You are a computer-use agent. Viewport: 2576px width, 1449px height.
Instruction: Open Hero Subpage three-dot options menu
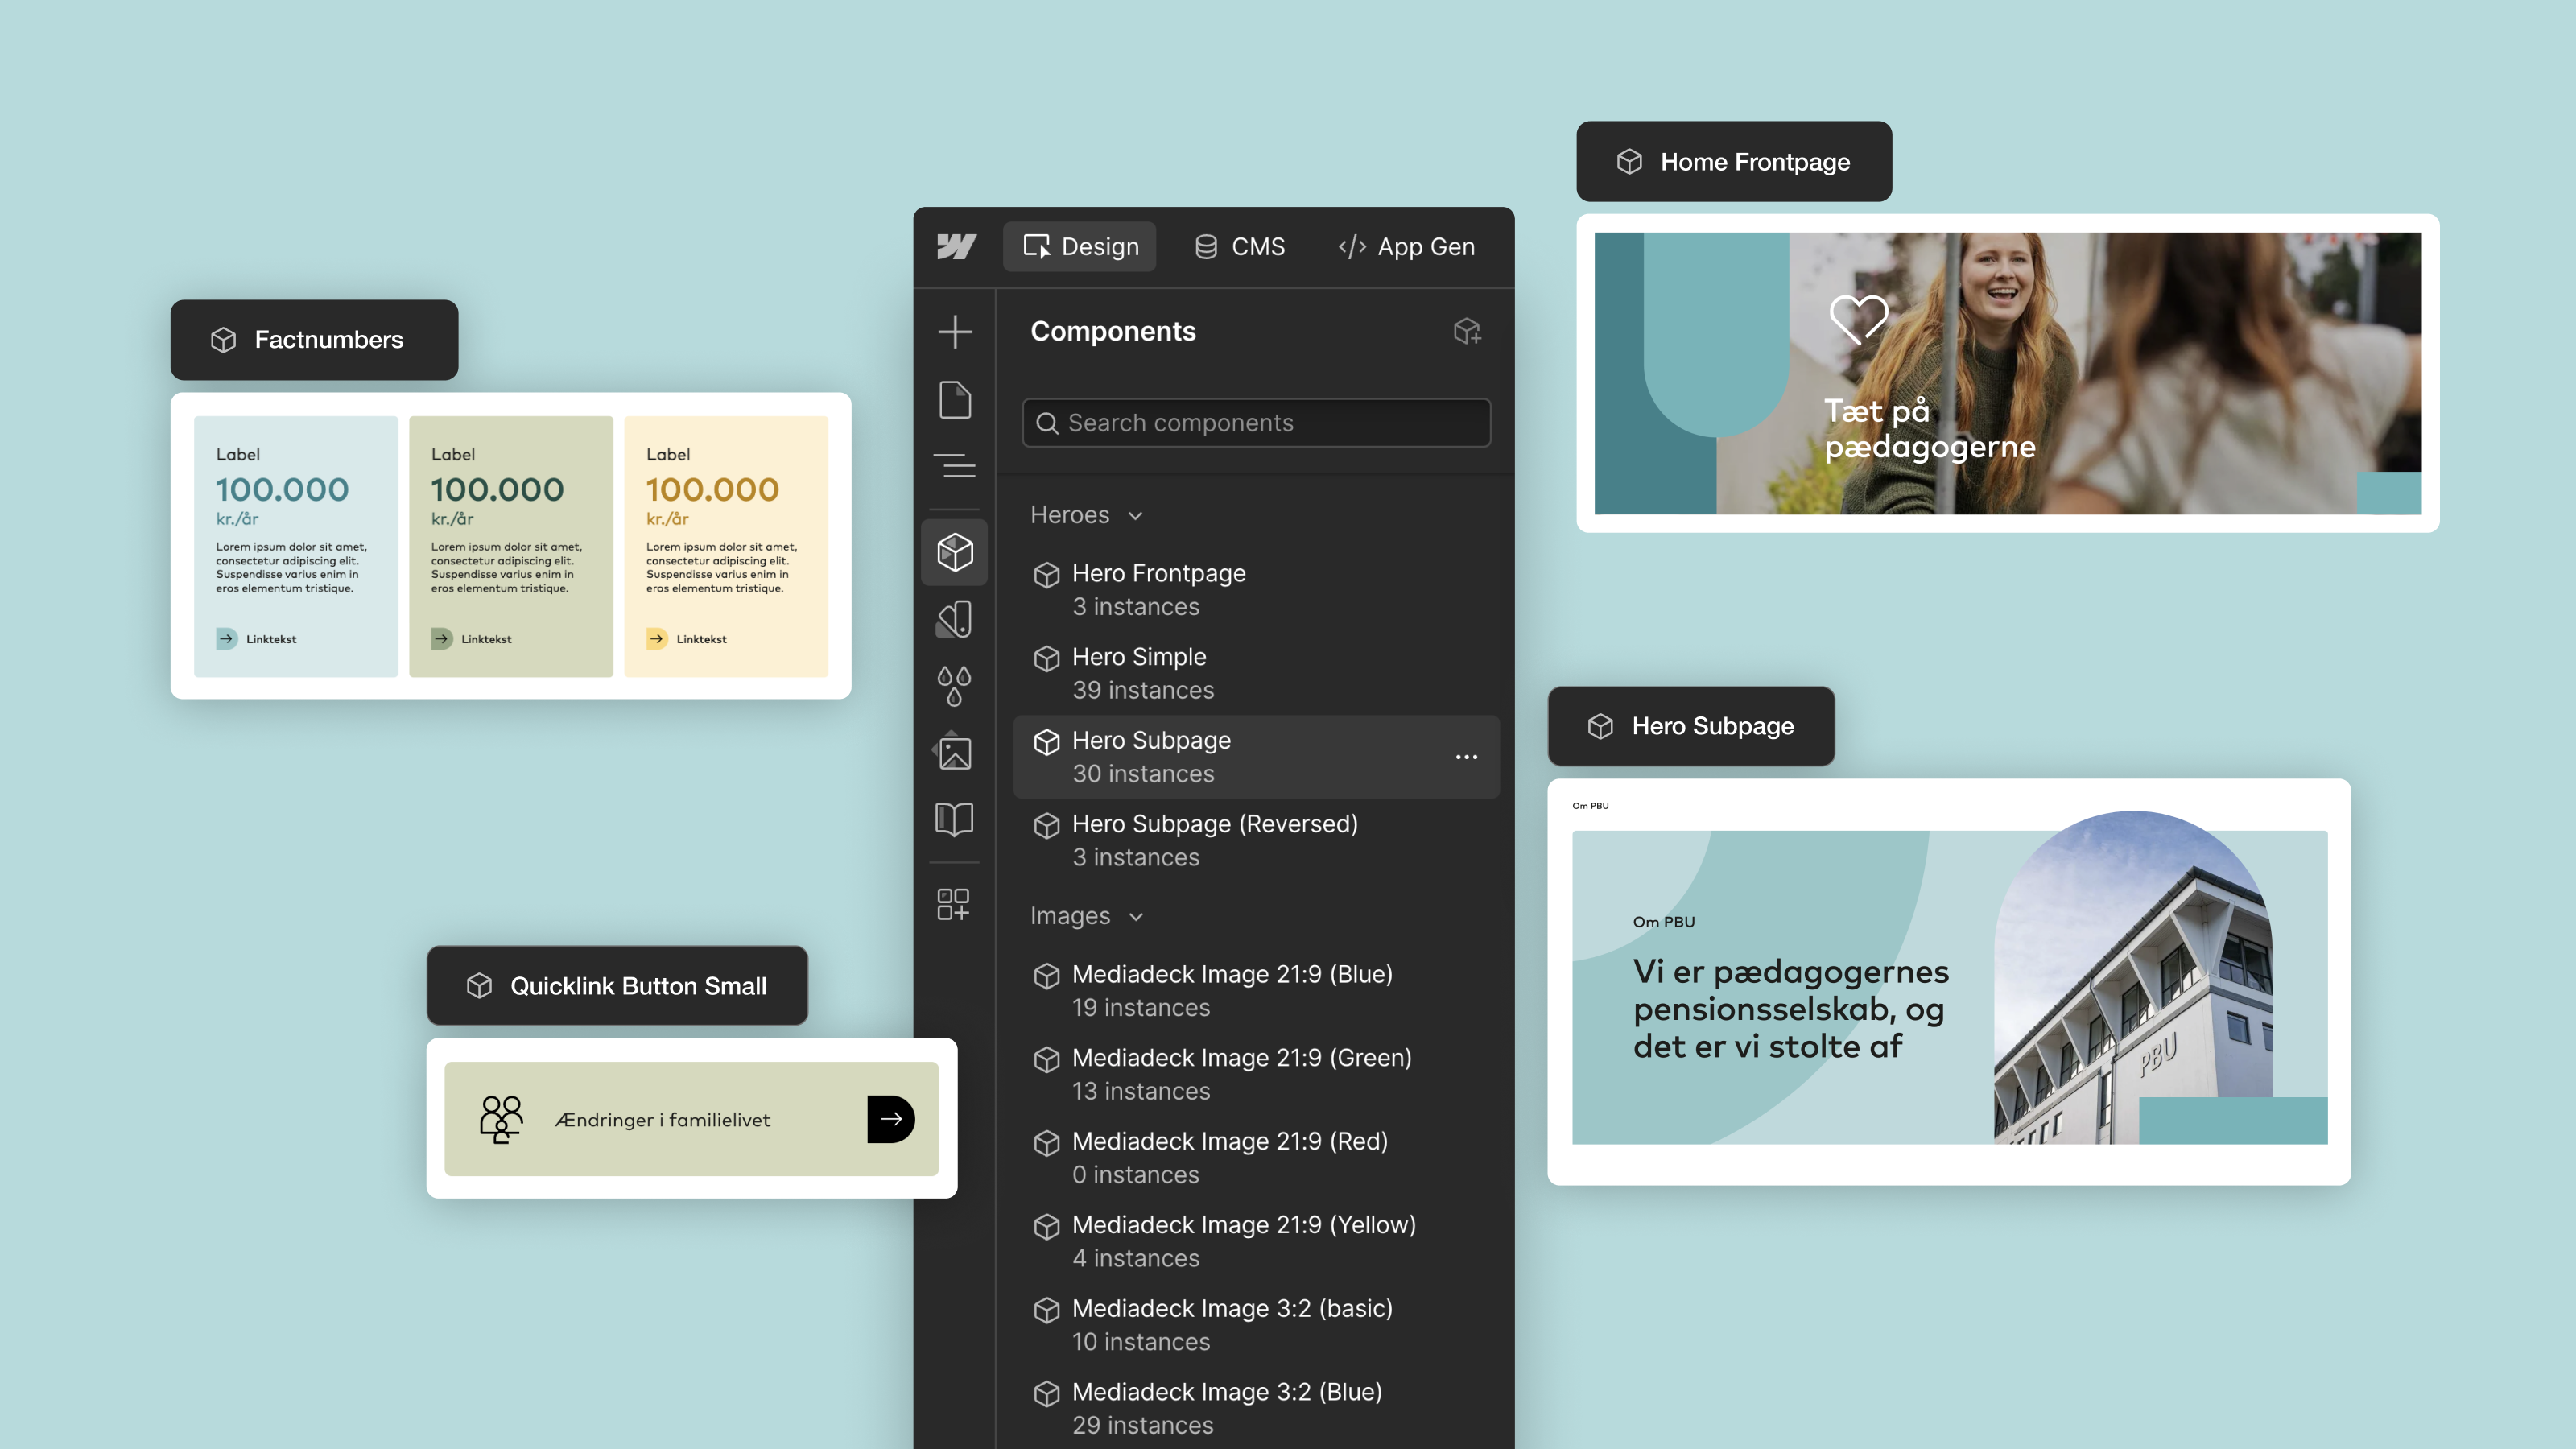pyautogui.click(x=1466, y=757)
